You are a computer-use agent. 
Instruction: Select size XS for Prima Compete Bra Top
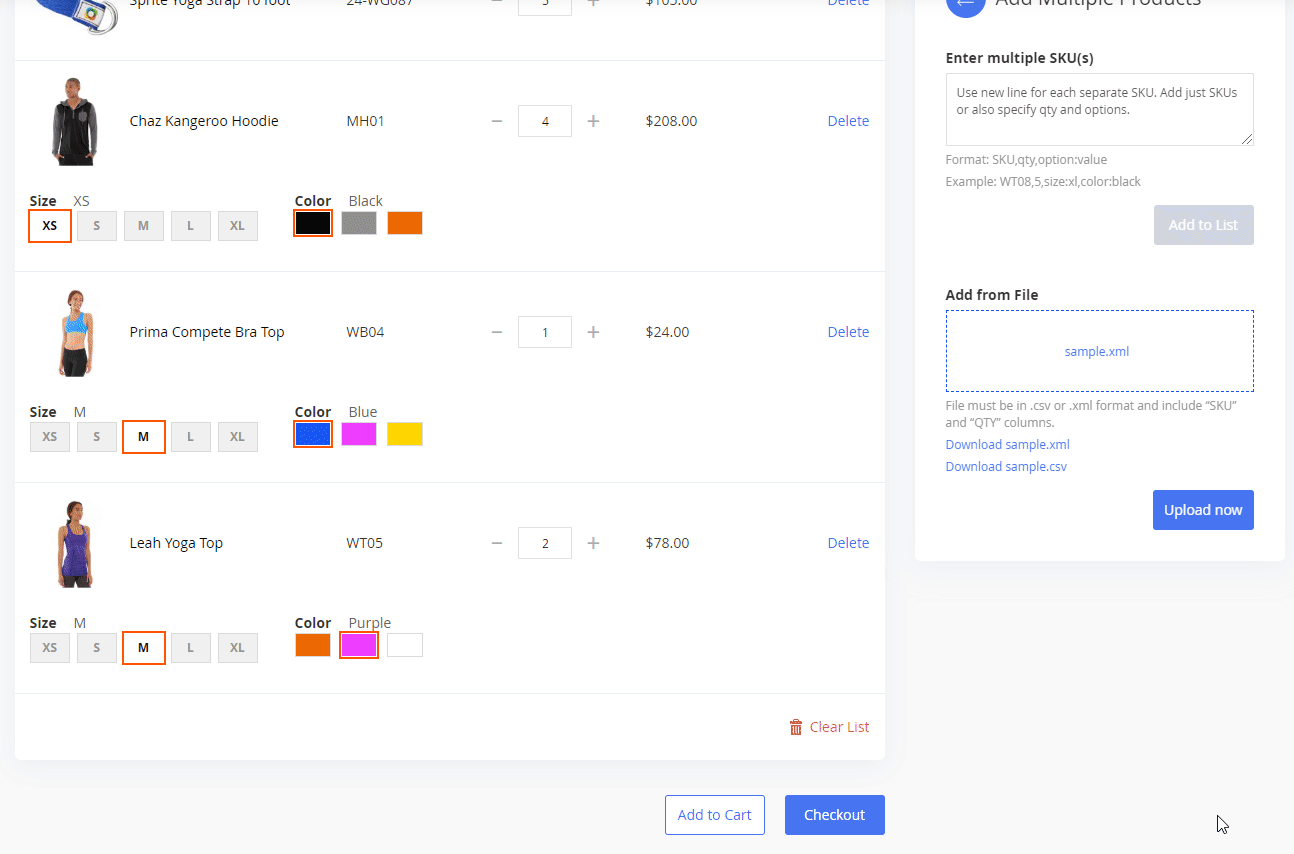[50, 437]
